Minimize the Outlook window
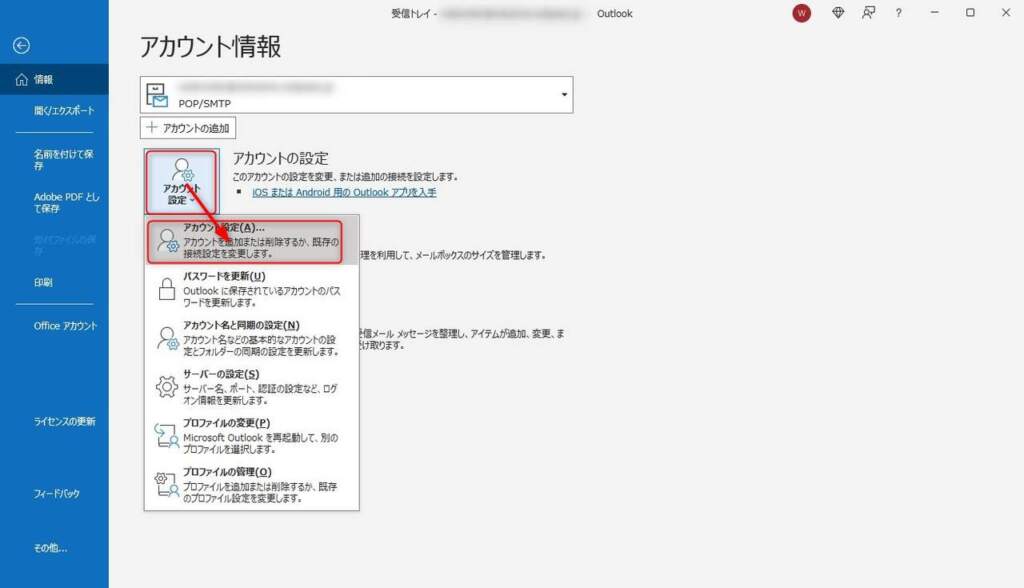This screenshot has width=1024, height=588. coord(935,12)
